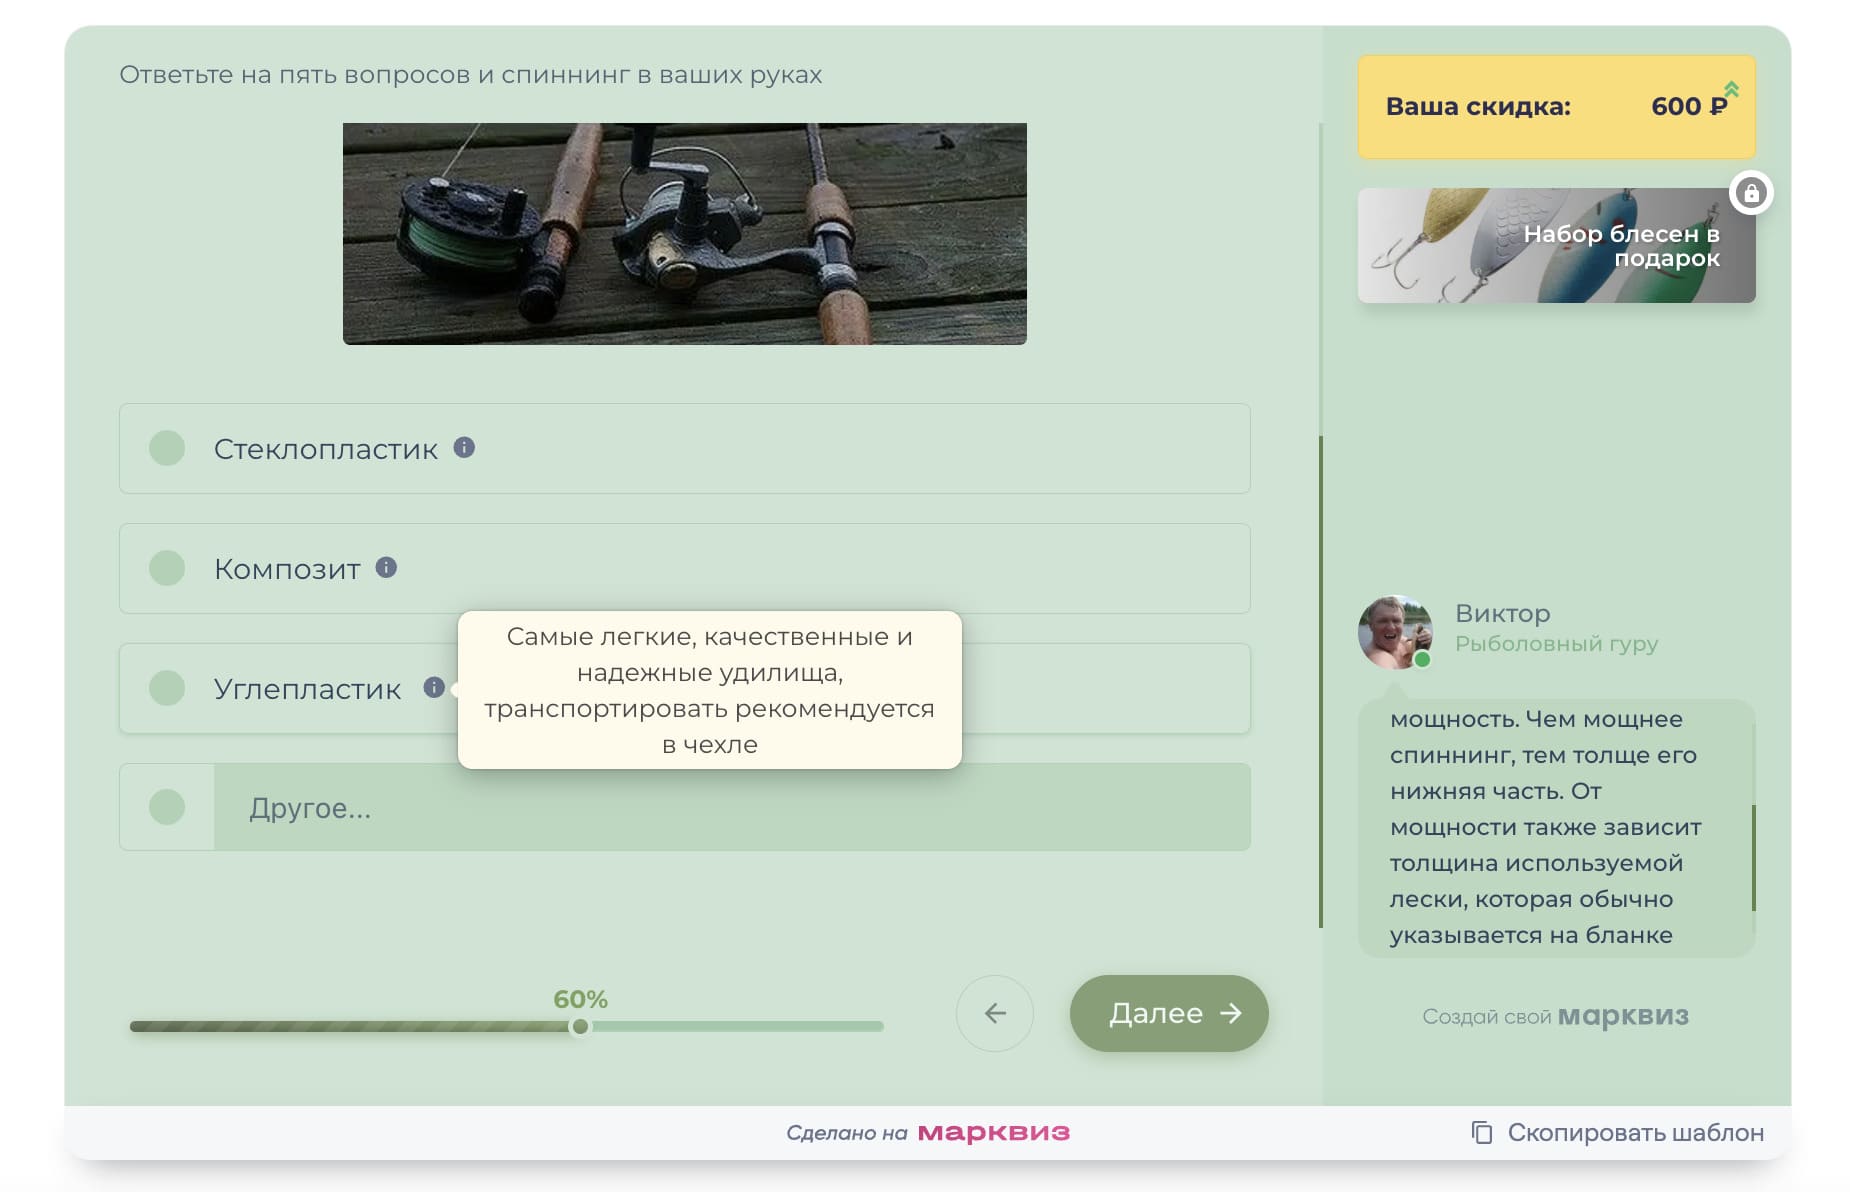Choose the Углепластик radio option

tap(167, 688)
